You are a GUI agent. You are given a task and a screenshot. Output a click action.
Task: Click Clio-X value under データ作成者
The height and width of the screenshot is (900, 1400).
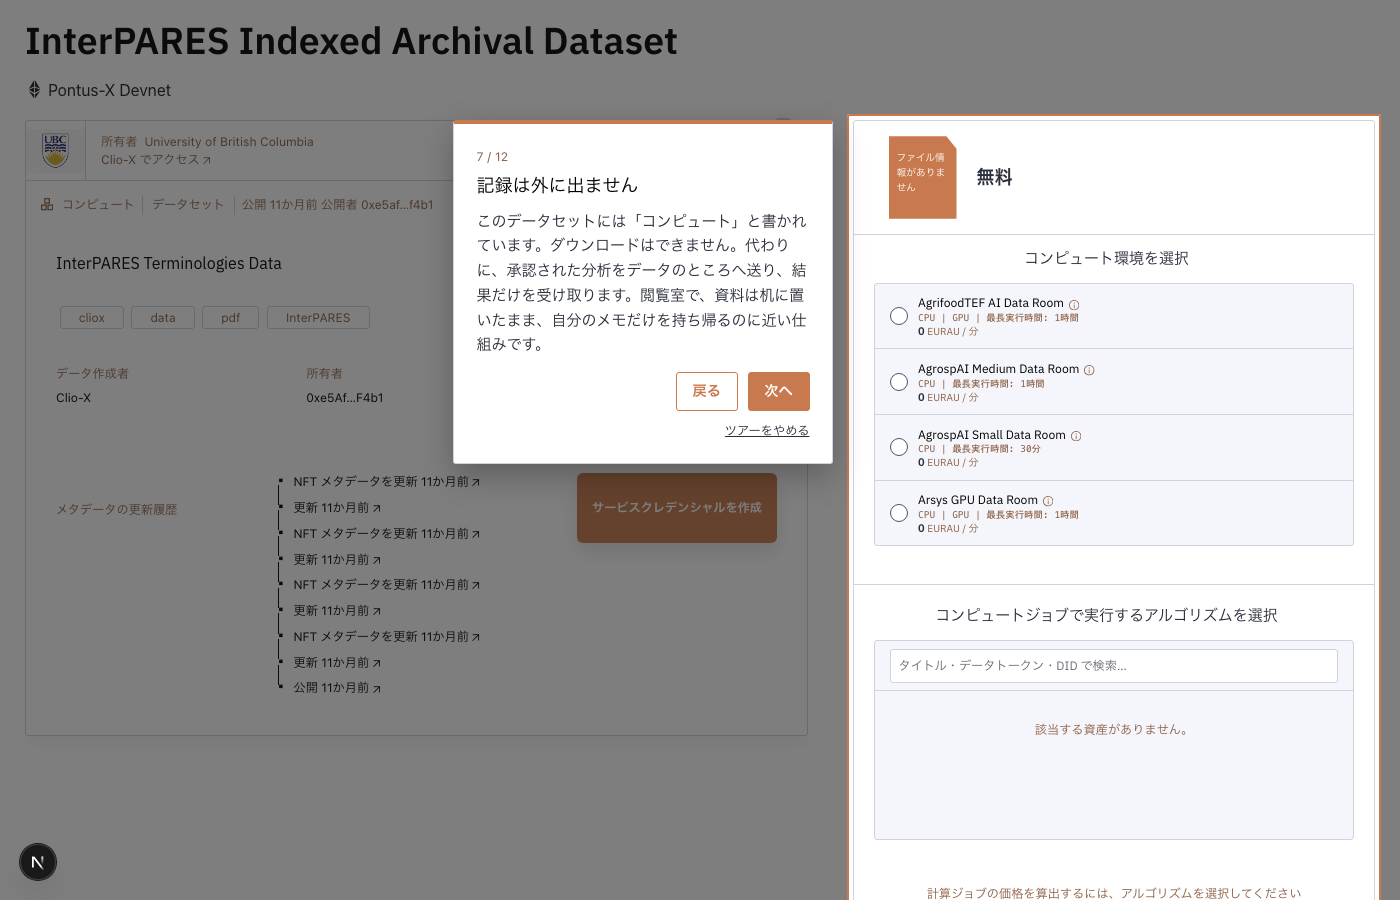(x=73, y=398)
